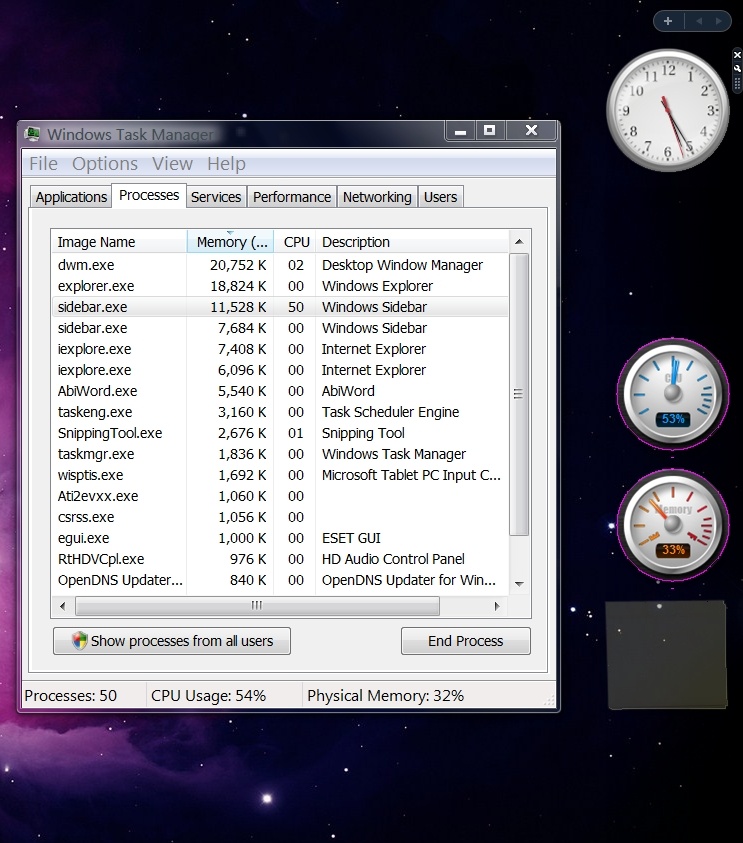This screenshot has height=843, width=743.
Task: Open the Performance tab
Action: [292, 197]
